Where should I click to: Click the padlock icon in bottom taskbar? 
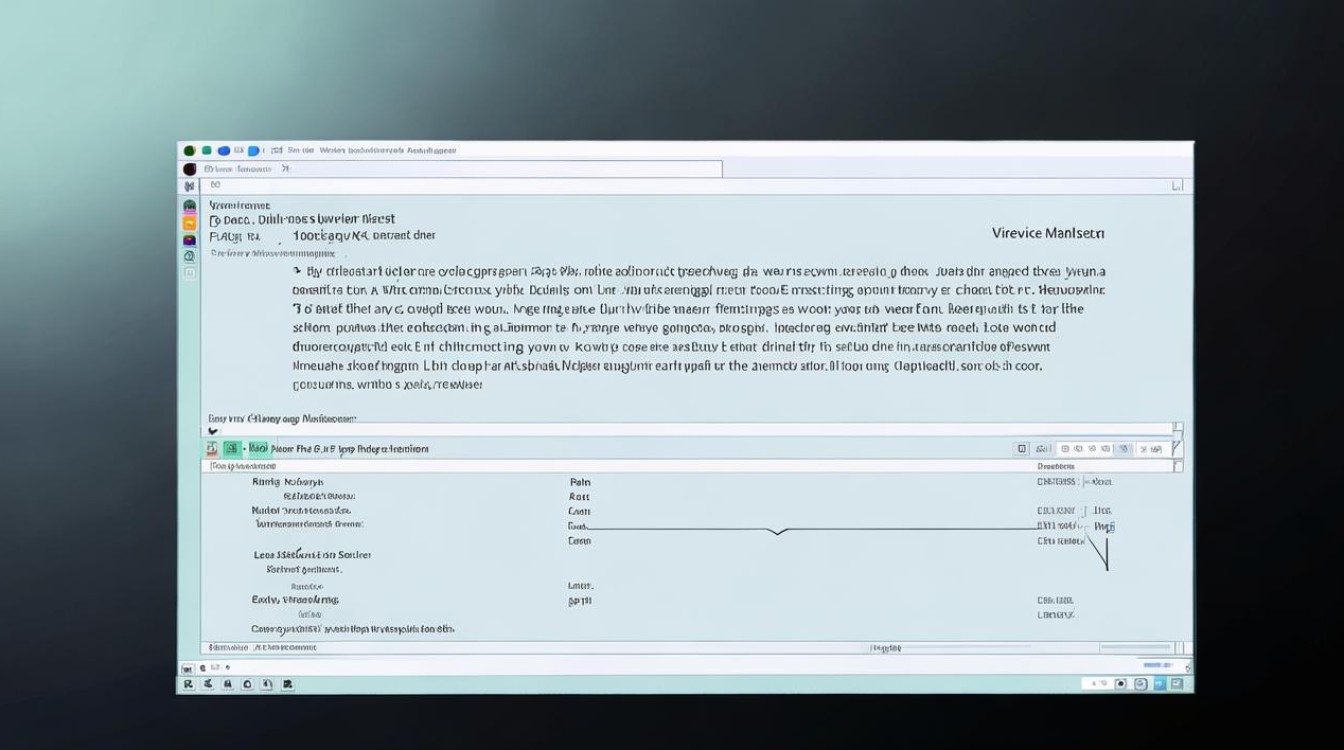tap(228, 684)
